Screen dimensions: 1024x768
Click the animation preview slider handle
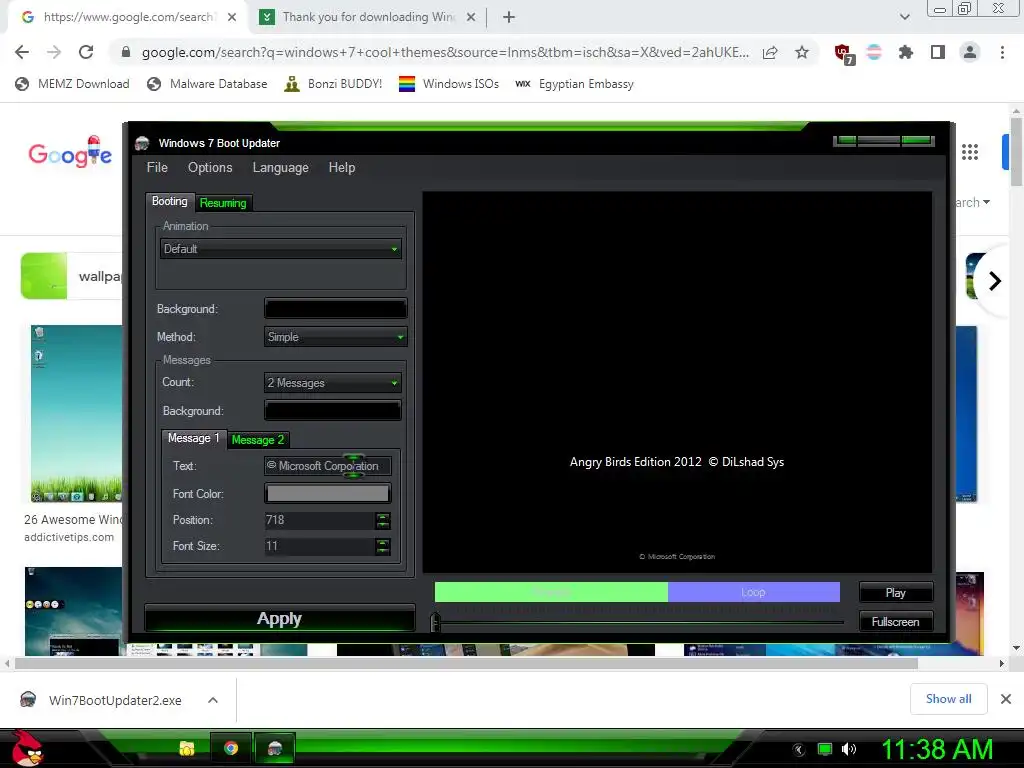(x=436, y=622)
